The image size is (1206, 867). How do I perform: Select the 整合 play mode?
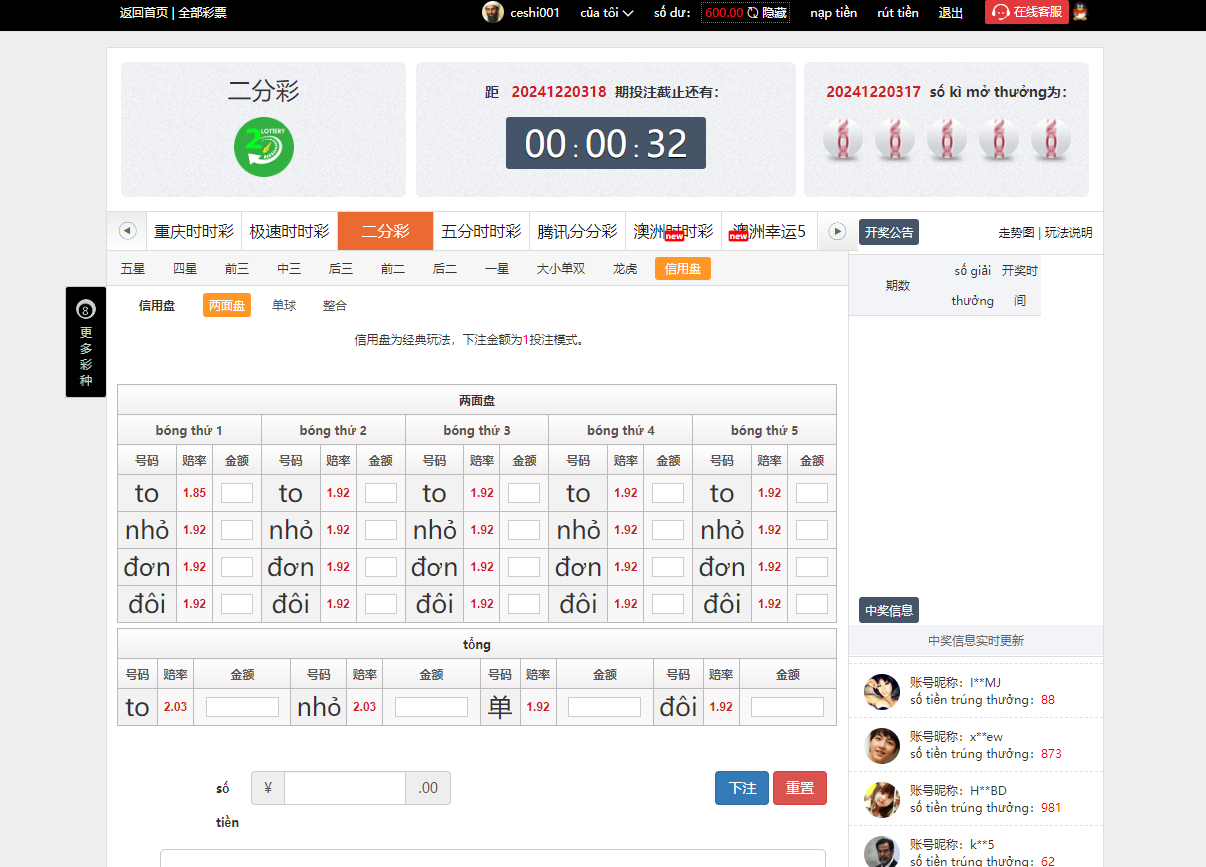pyautogui.click(x=335, y=306)
